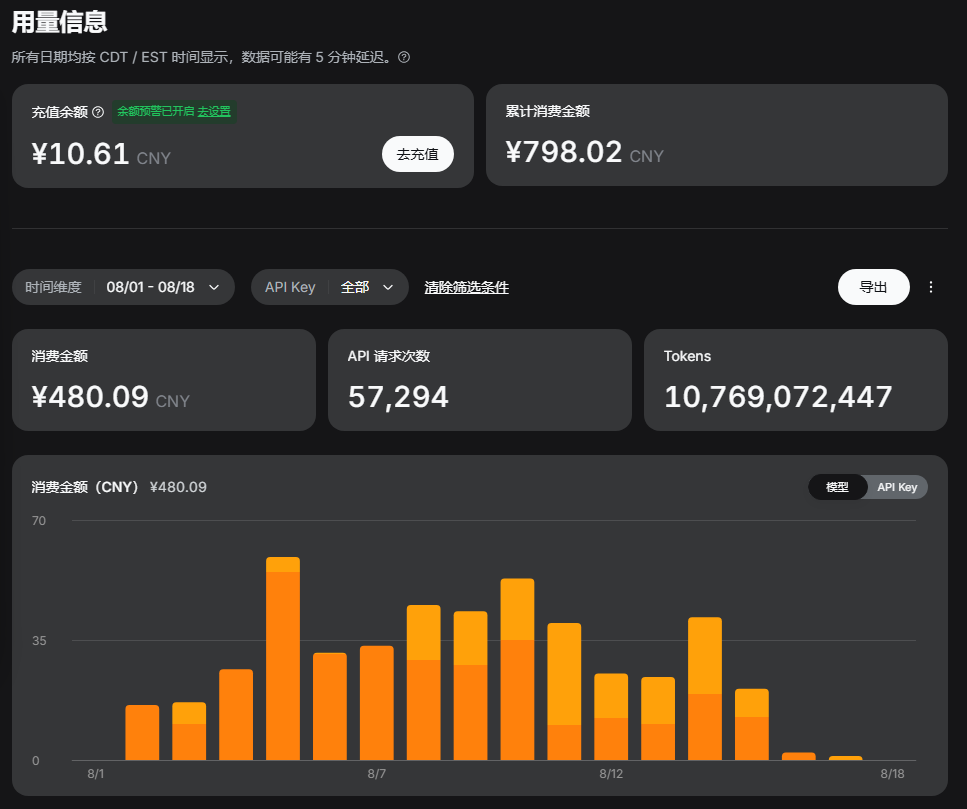Click the 消费金额（CNY）chart title
Screen dimensions: 967x809
tap(85, 487)
